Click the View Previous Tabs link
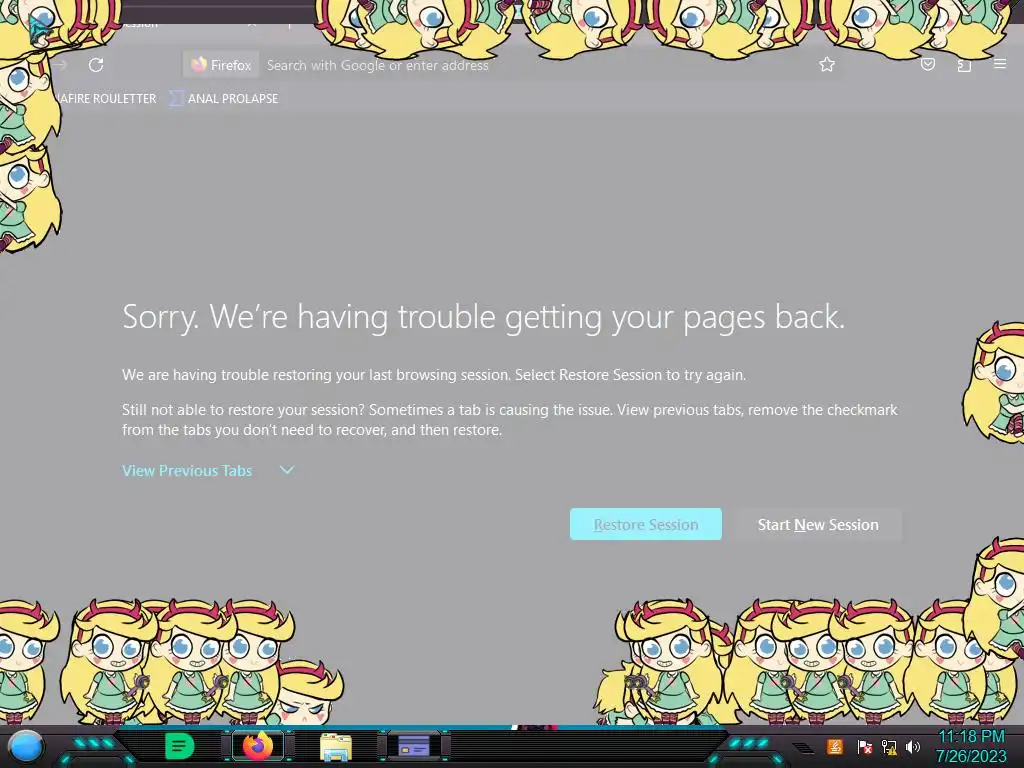The width and height of the screenshot is (1024, 768). pos(187,470)
